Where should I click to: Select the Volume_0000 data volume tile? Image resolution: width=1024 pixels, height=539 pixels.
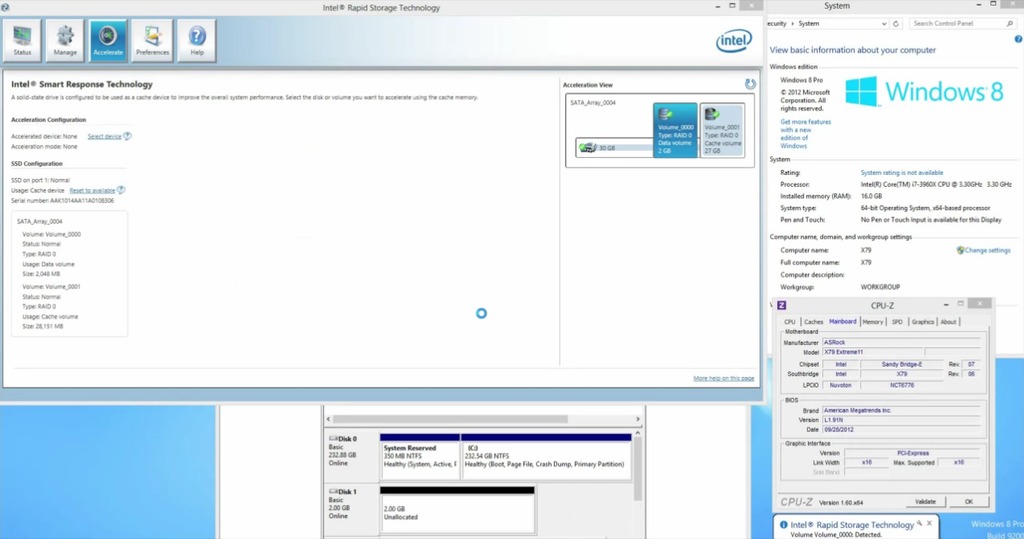[x=675, y=130]
